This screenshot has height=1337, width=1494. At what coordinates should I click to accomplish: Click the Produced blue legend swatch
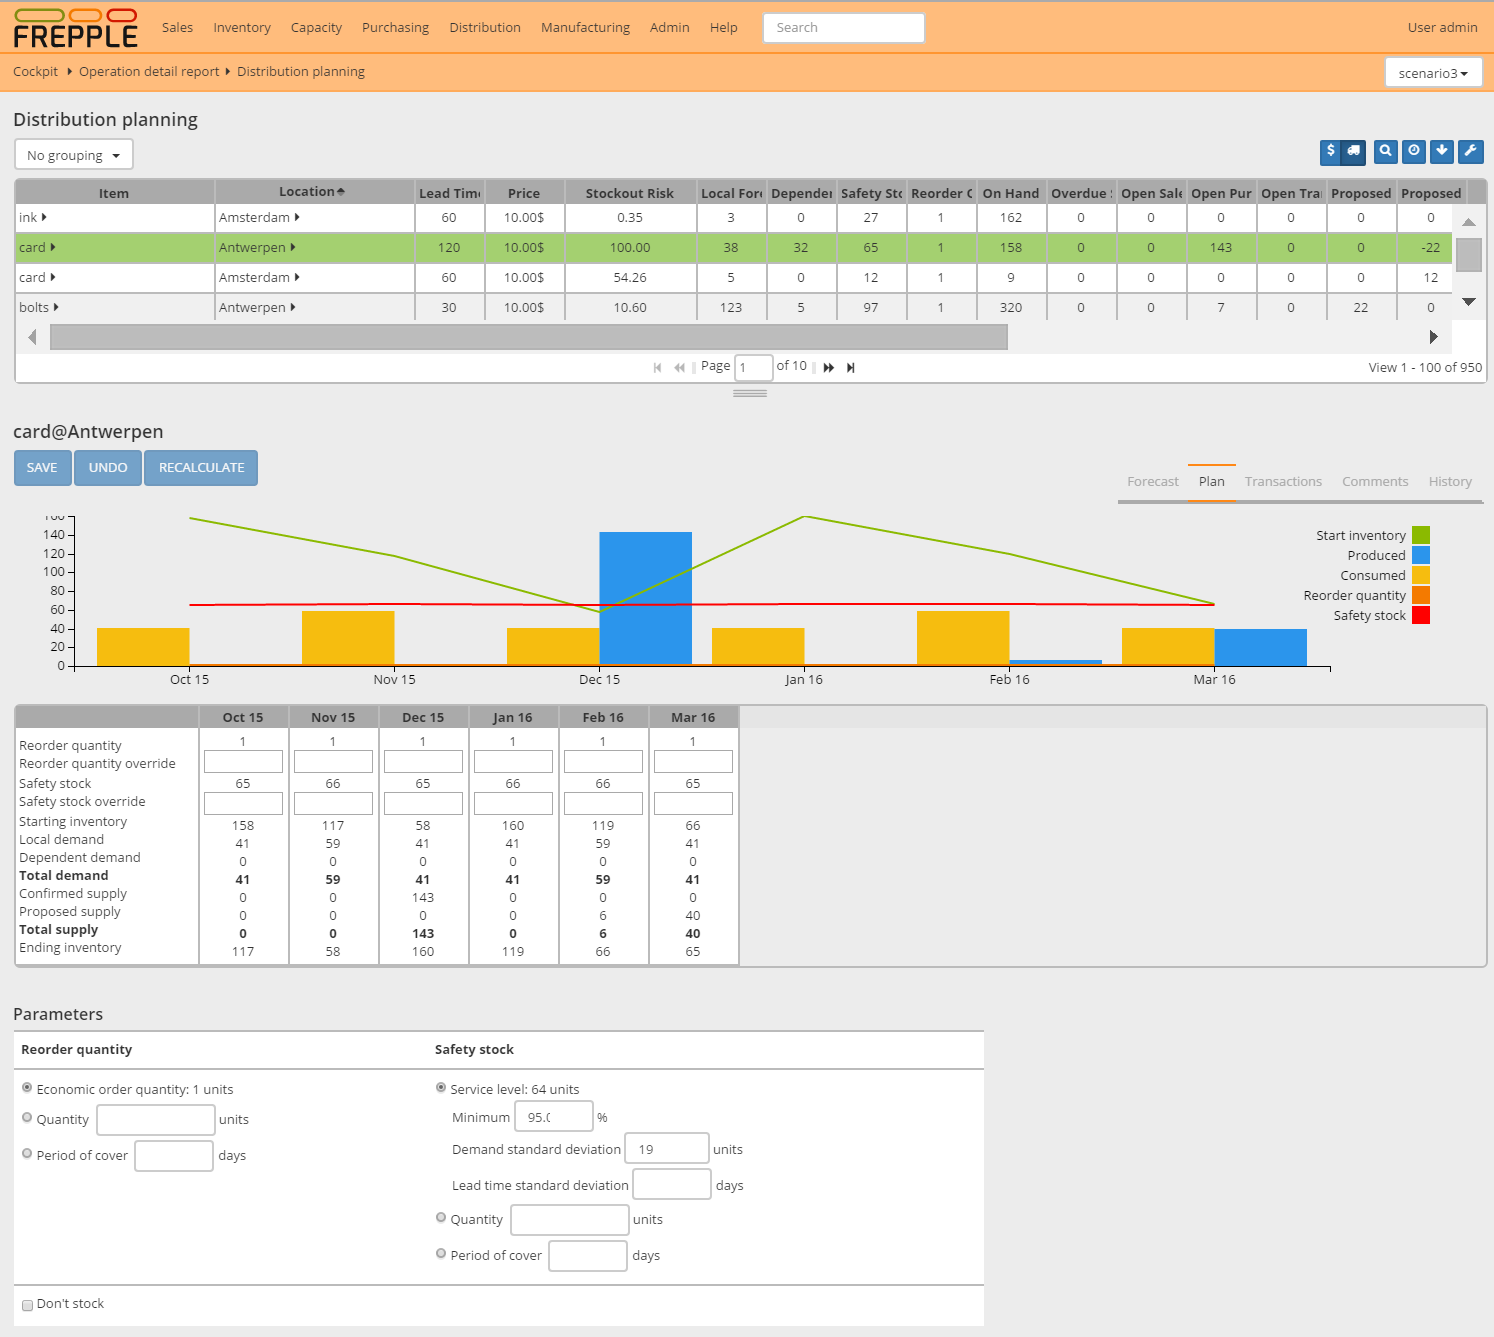[1421, 555]
